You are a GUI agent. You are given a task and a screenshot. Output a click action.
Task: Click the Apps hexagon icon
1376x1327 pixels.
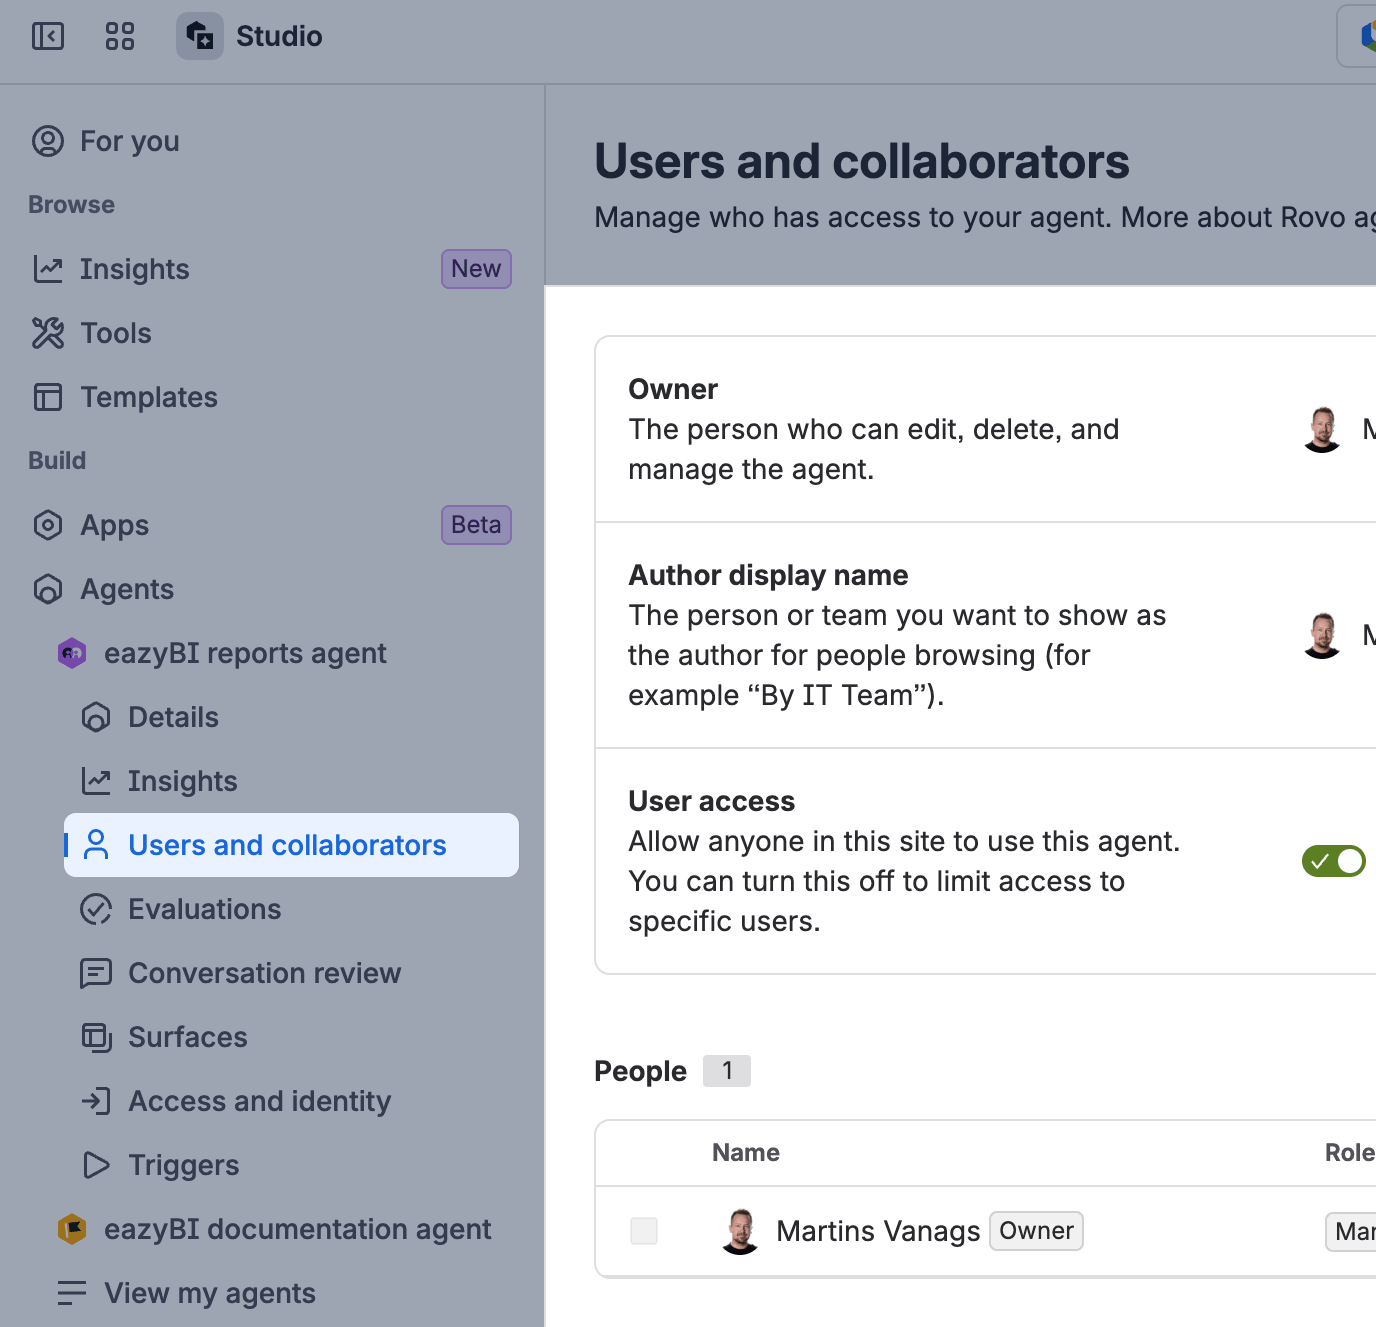point(48,525)
